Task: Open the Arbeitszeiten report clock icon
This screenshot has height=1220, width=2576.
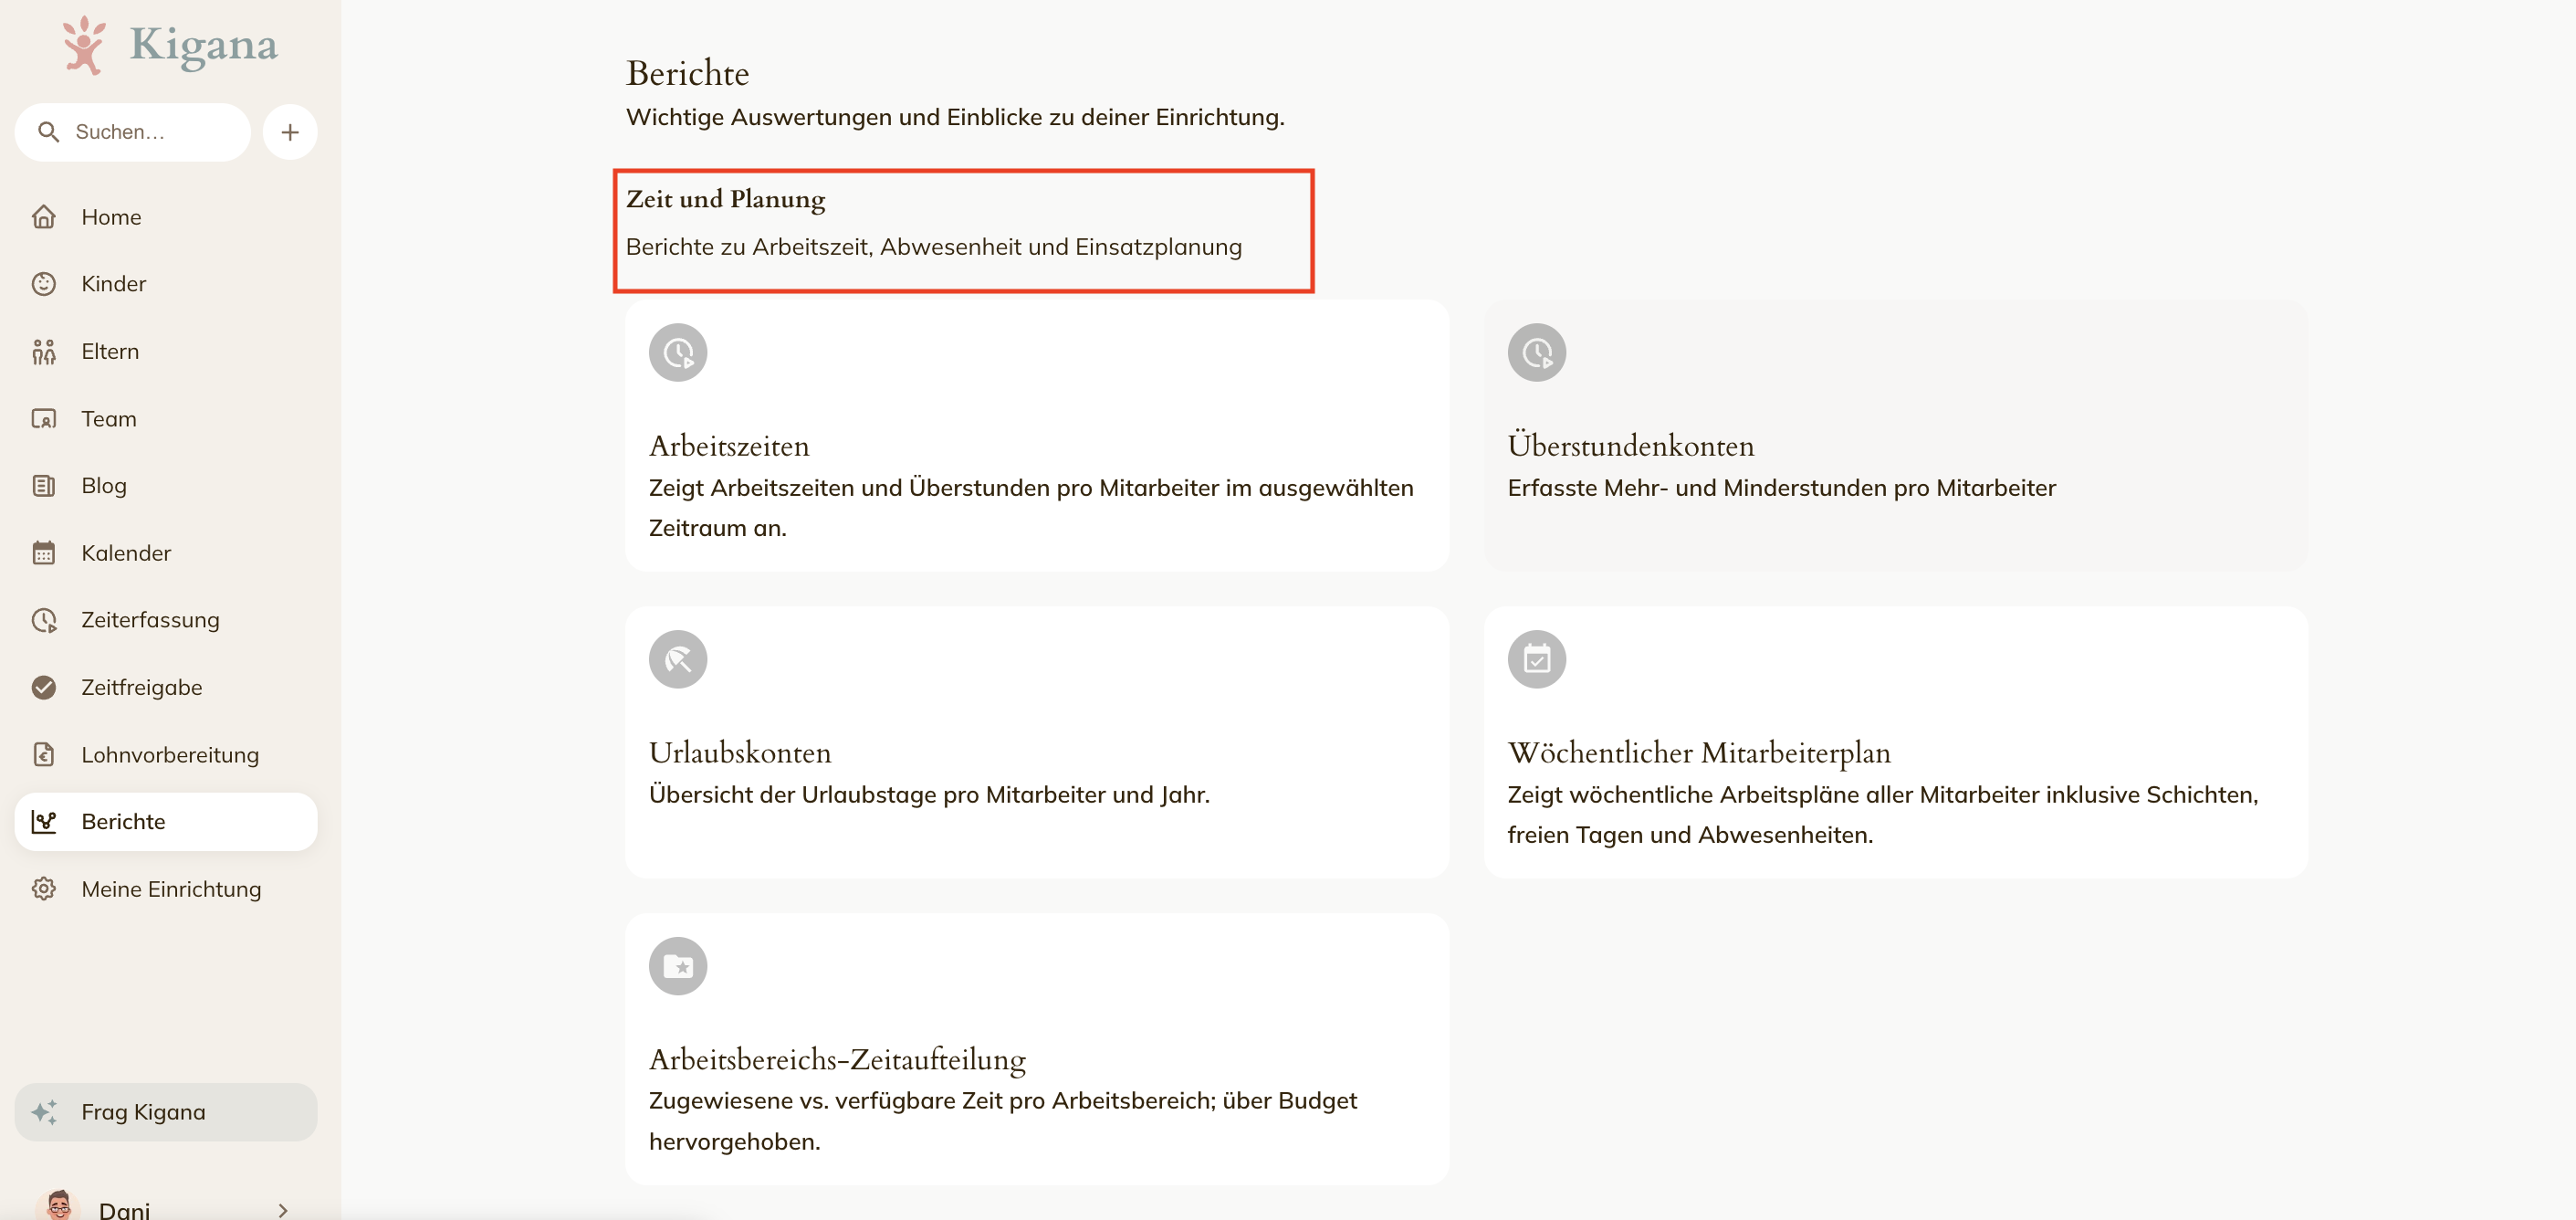Action: pos(678,352)
